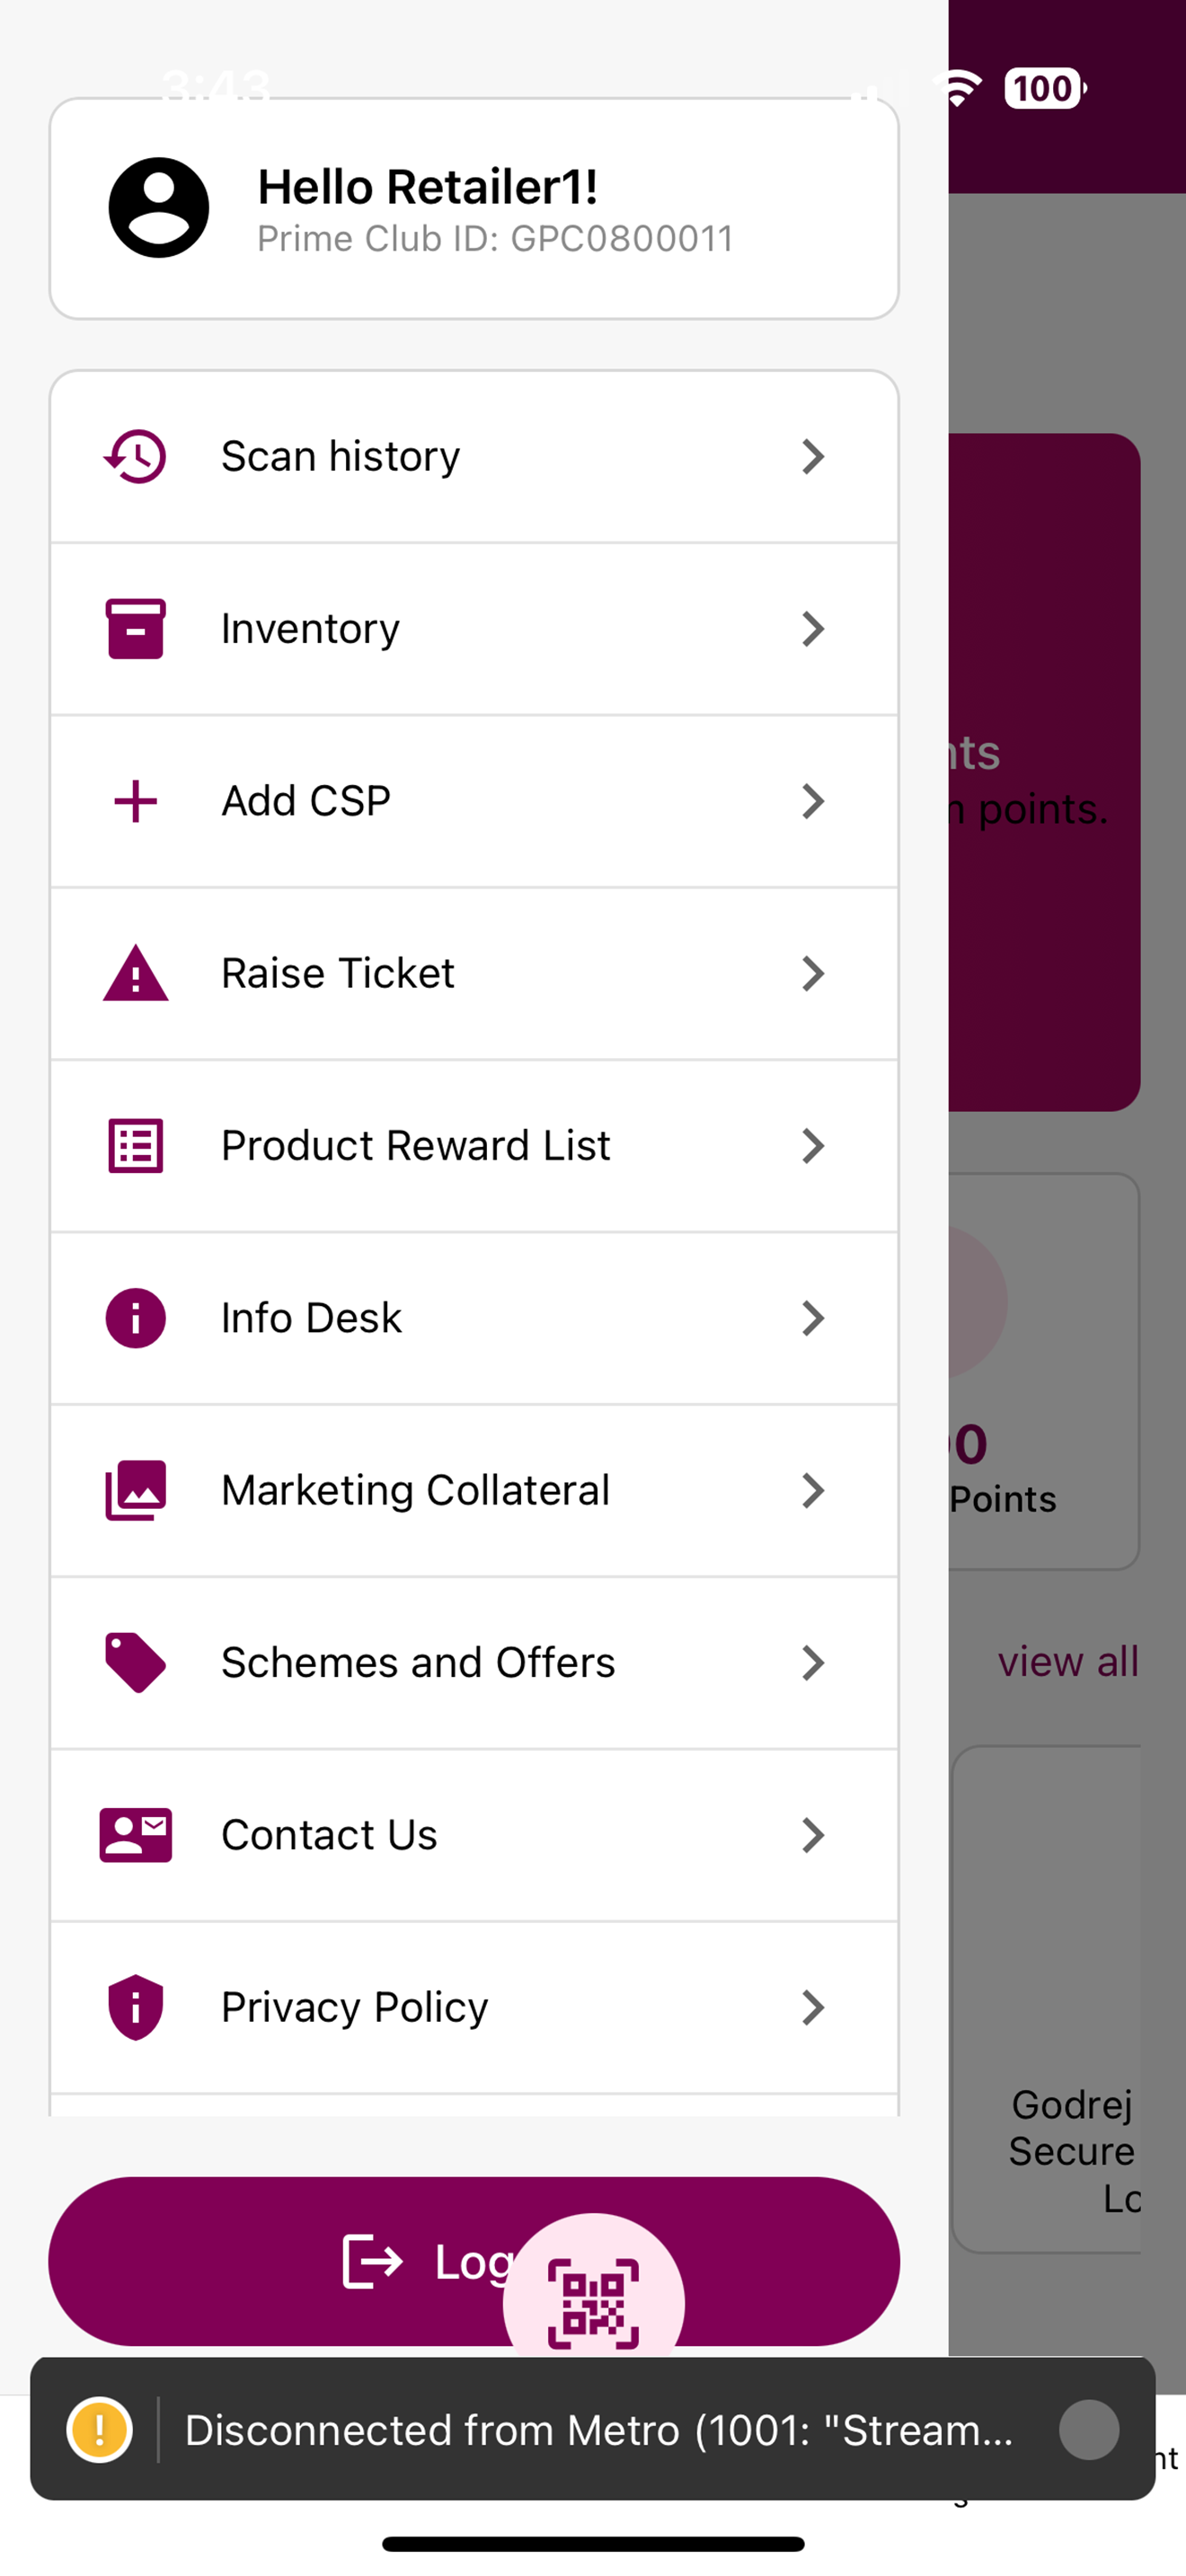Tap the Raise Ticket warning triangle icon
The height and width of the screenshot is (2576, 1186).
coord(135,973)
